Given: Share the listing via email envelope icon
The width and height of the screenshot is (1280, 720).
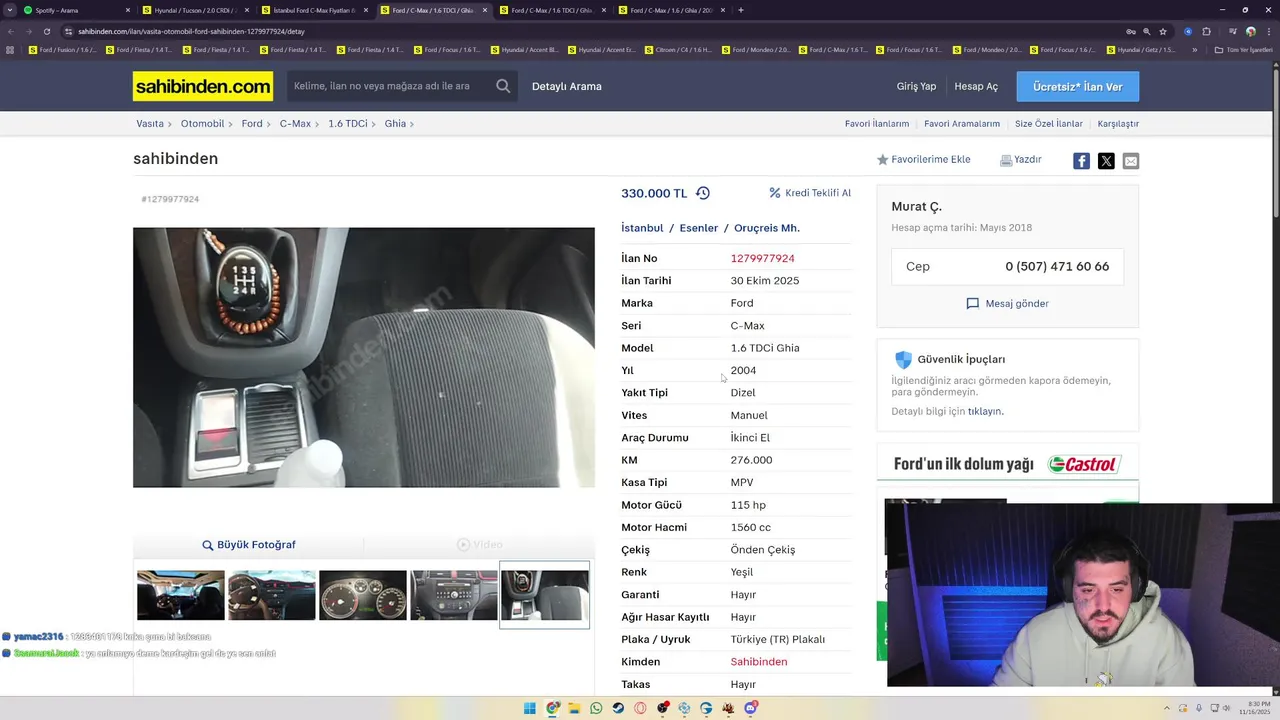Looking at the screenshot, I should 1130,161.
